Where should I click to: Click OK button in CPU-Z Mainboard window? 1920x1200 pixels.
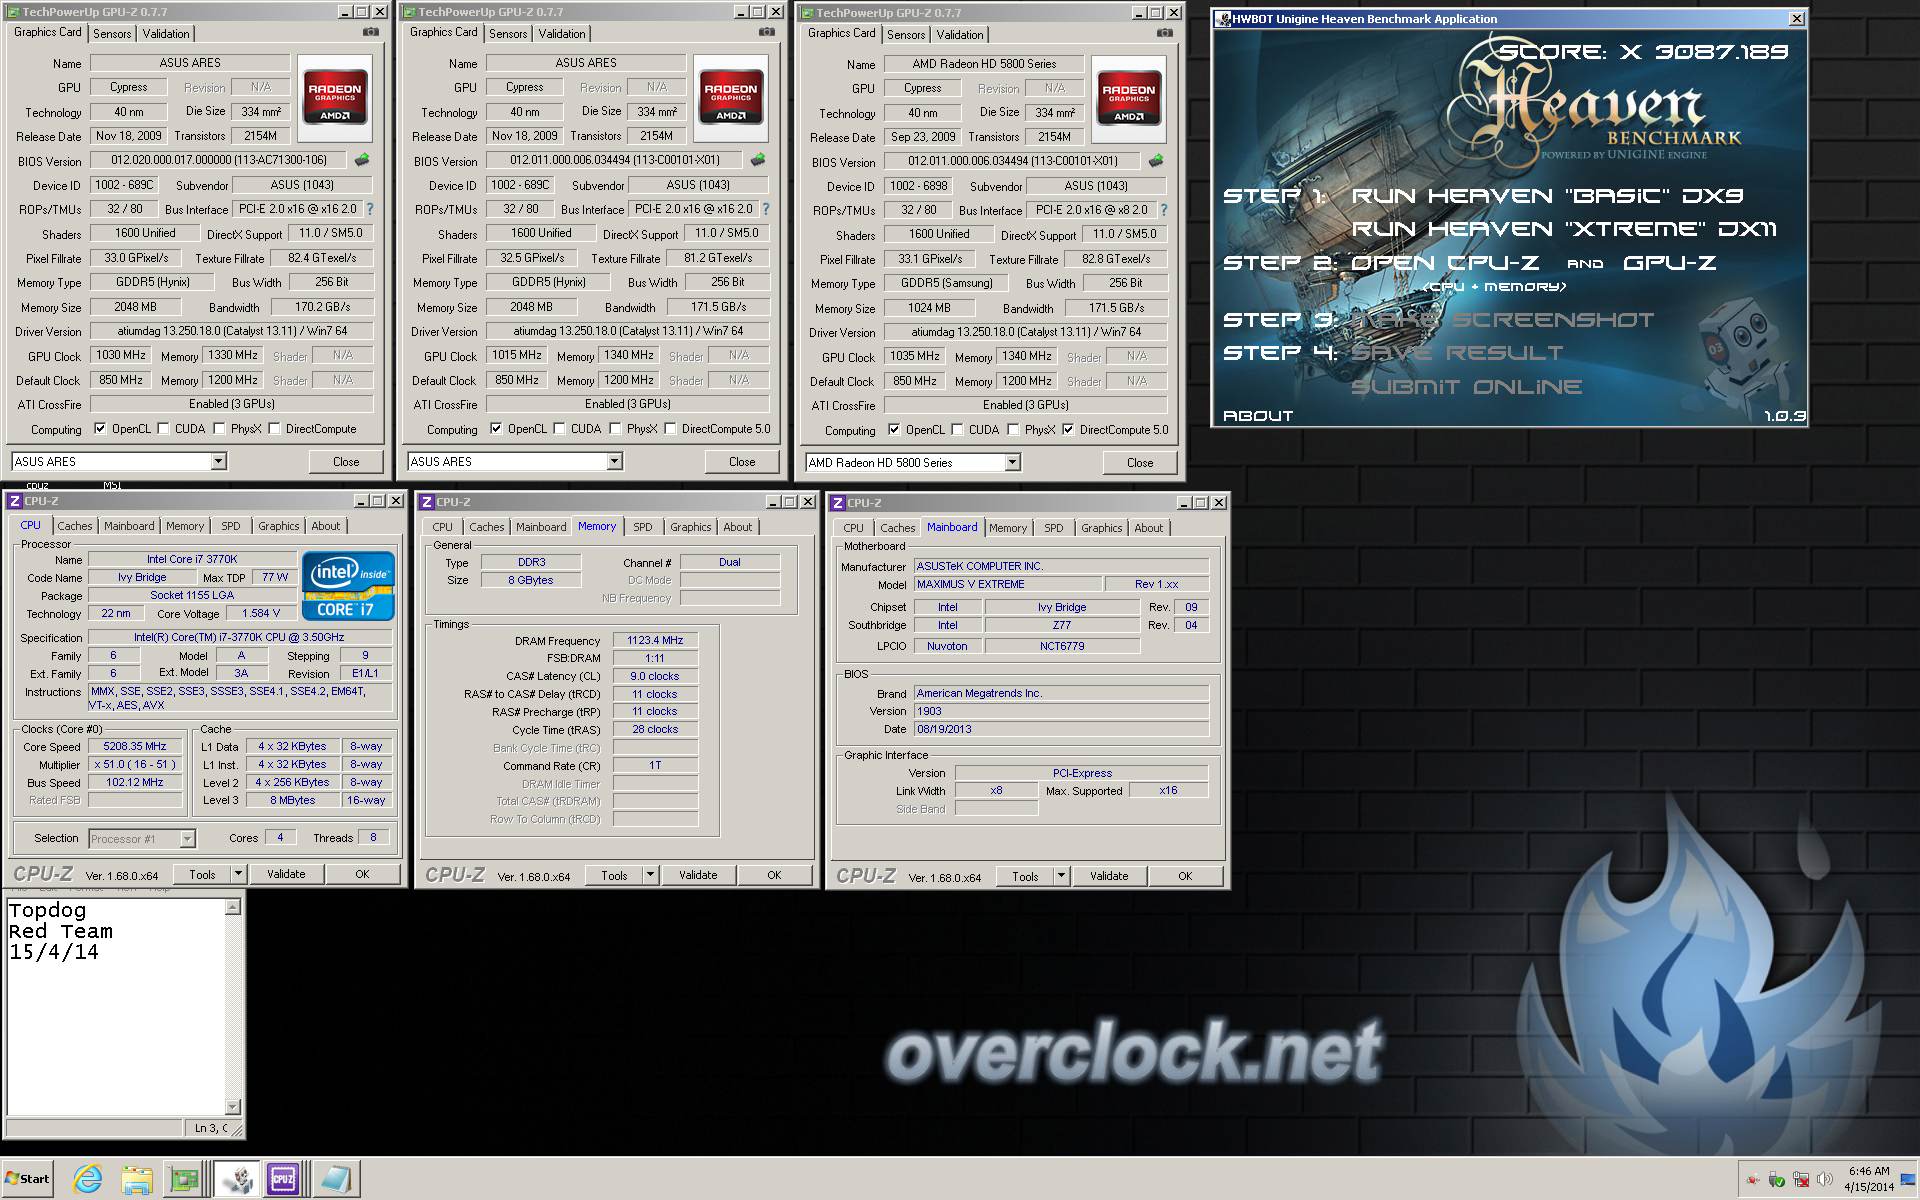1185,876
